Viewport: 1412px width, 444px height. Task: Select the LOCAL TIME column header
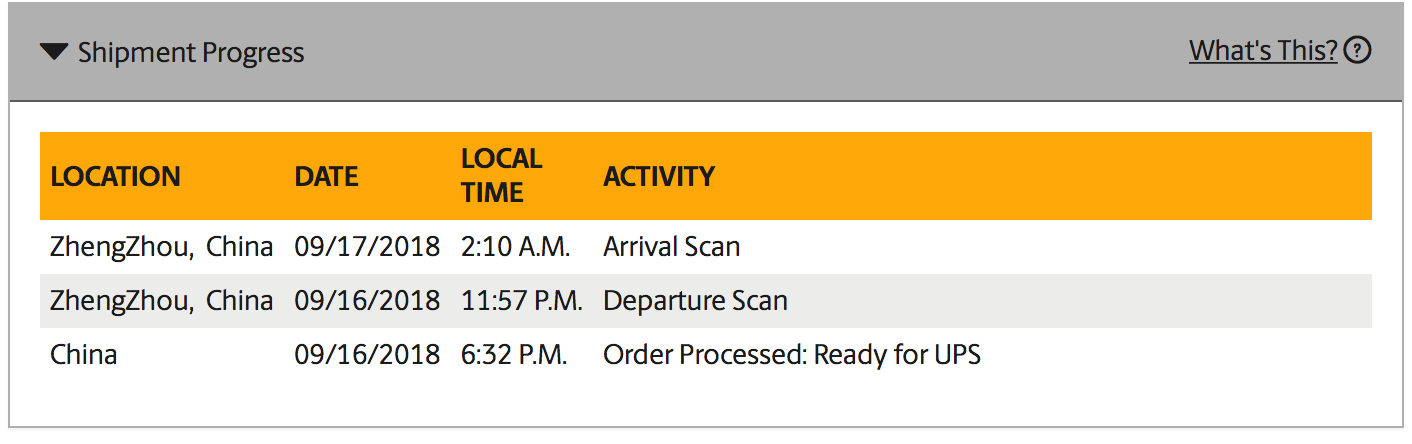(x=501, y=176)
